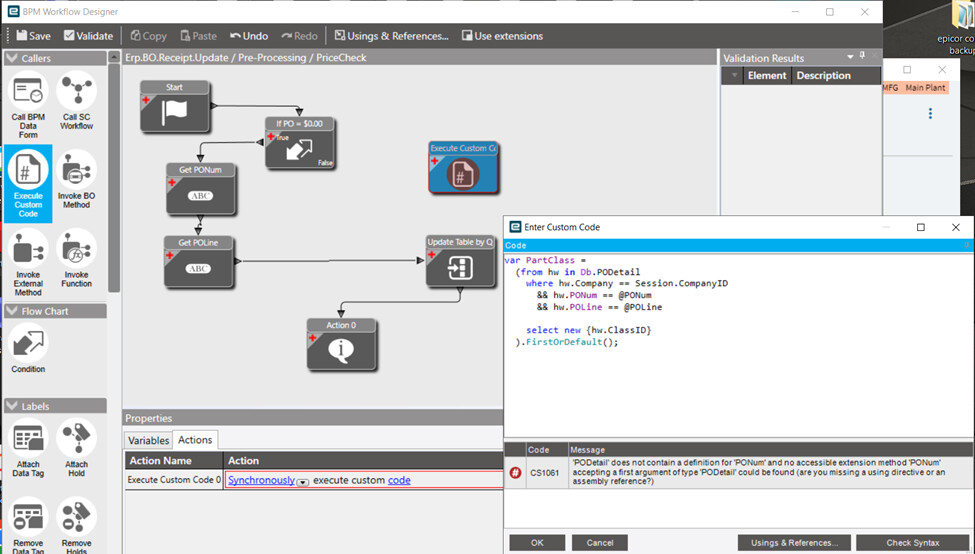
Task: Open the Validation Results panel dropdown arrow
Action: pos(850,57)
